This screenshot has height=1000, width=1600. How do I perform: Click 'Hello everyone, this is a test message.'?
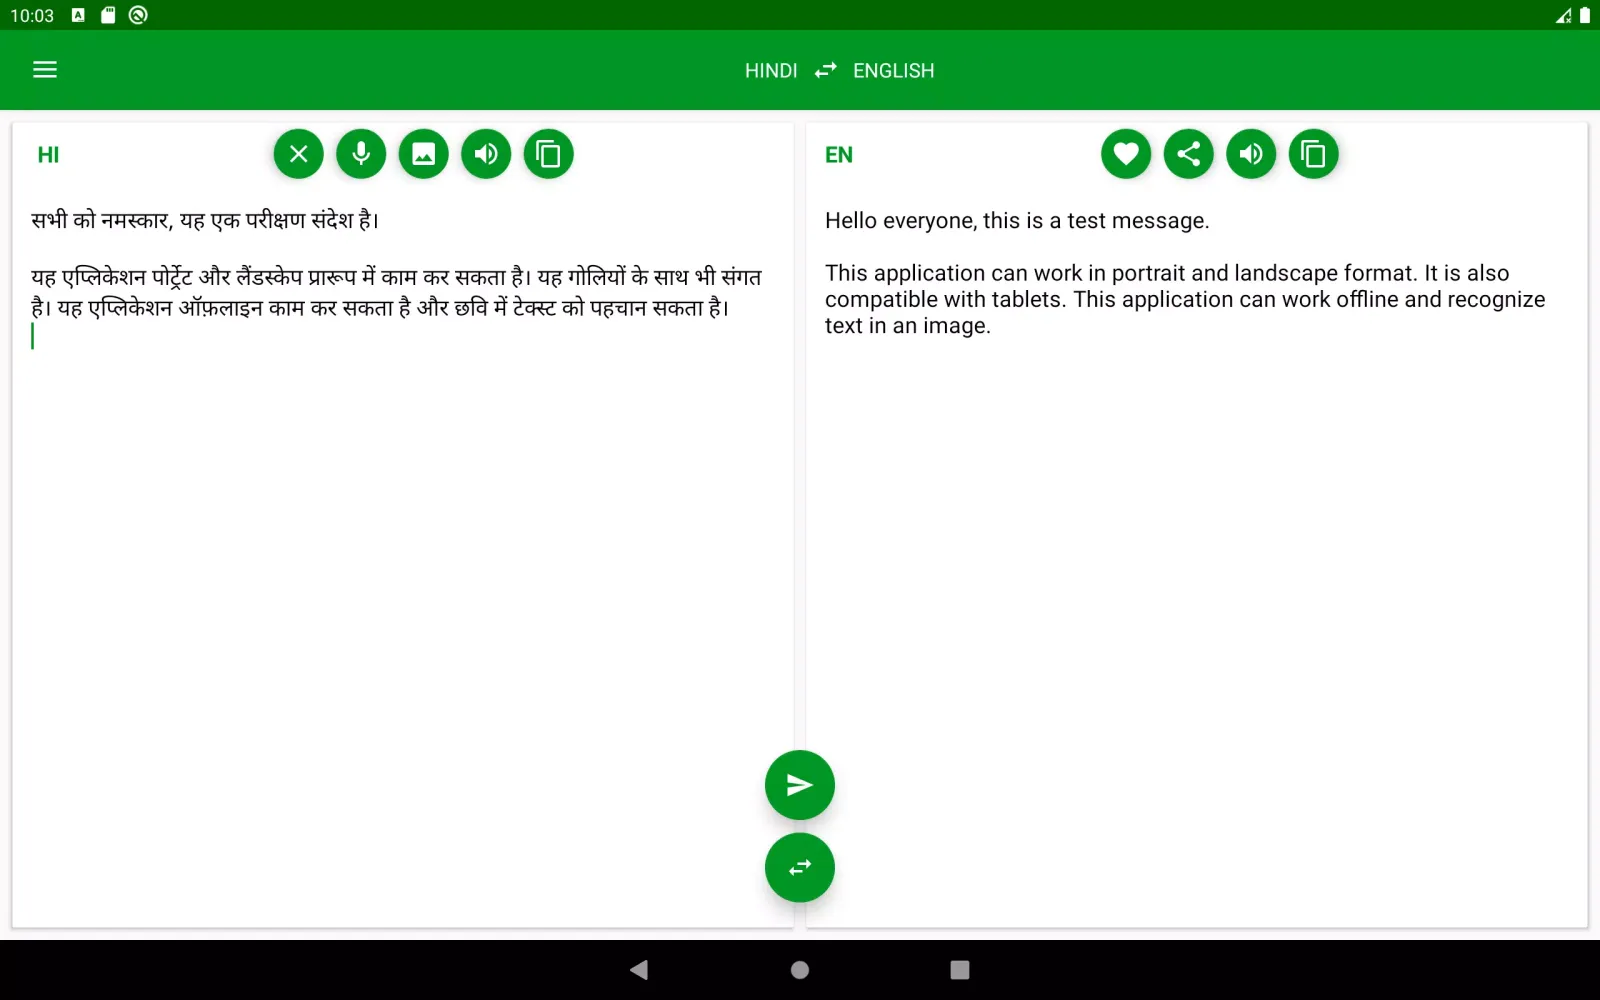pos(1017,221)
